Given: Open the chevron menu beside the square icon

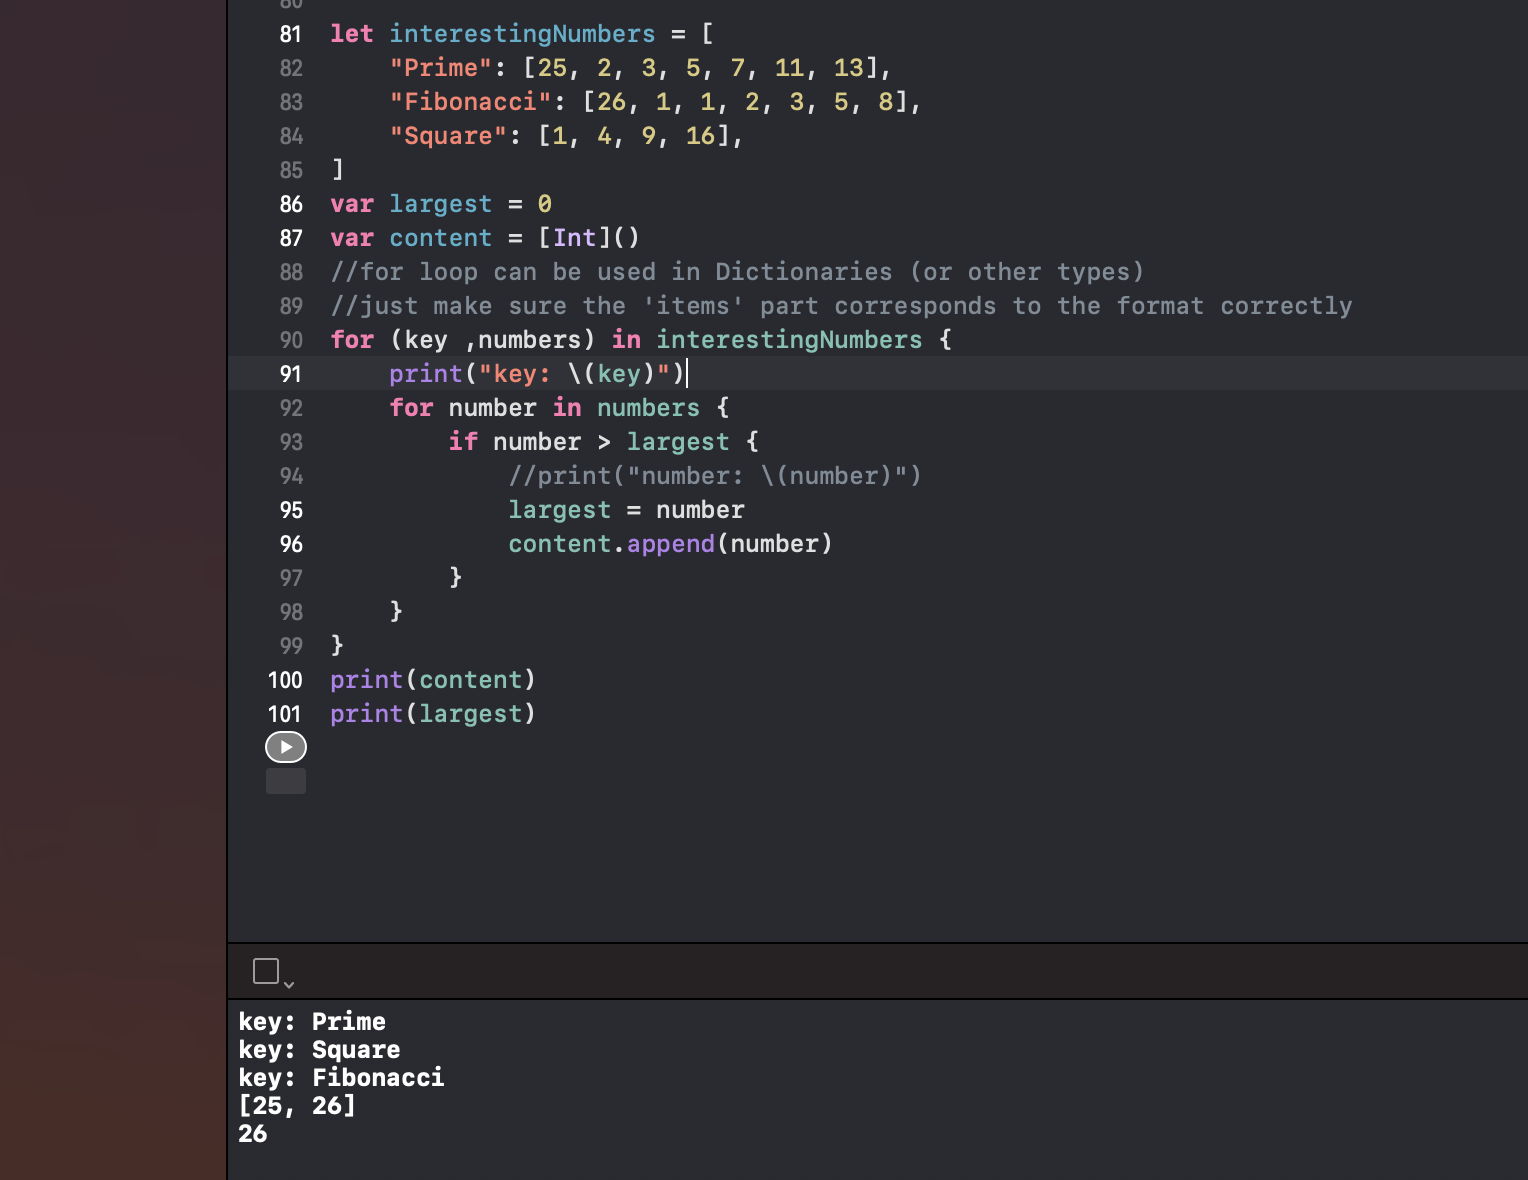Looking at the screenshot, I should [289, 985].
